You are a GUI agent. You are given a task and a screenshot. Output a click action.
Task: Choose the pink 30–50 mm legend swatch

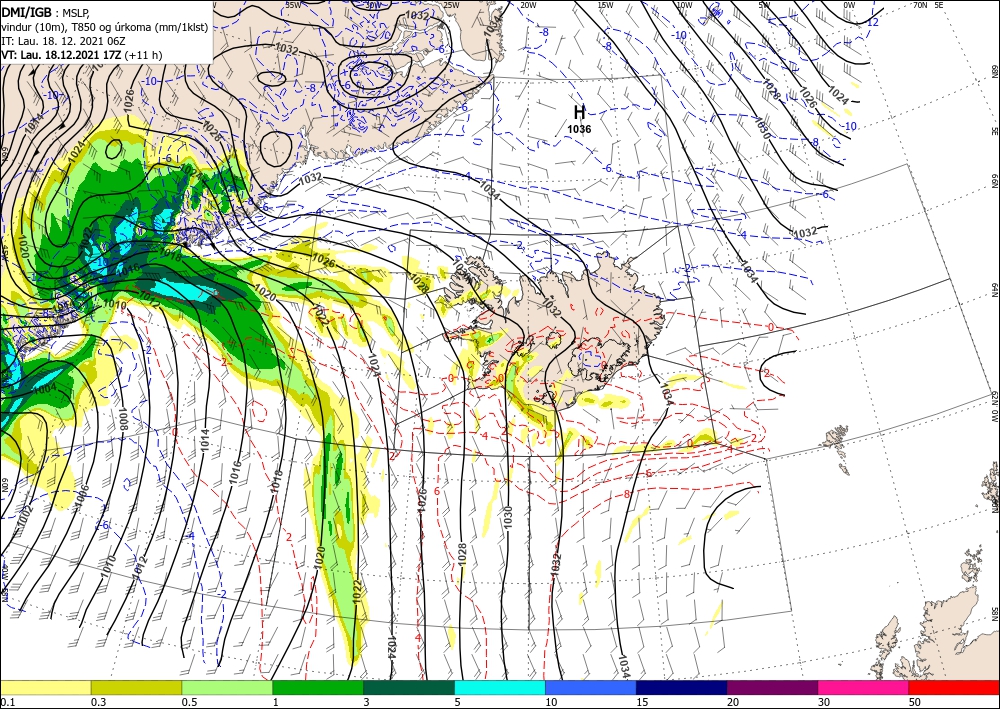(x=864, y=687)
